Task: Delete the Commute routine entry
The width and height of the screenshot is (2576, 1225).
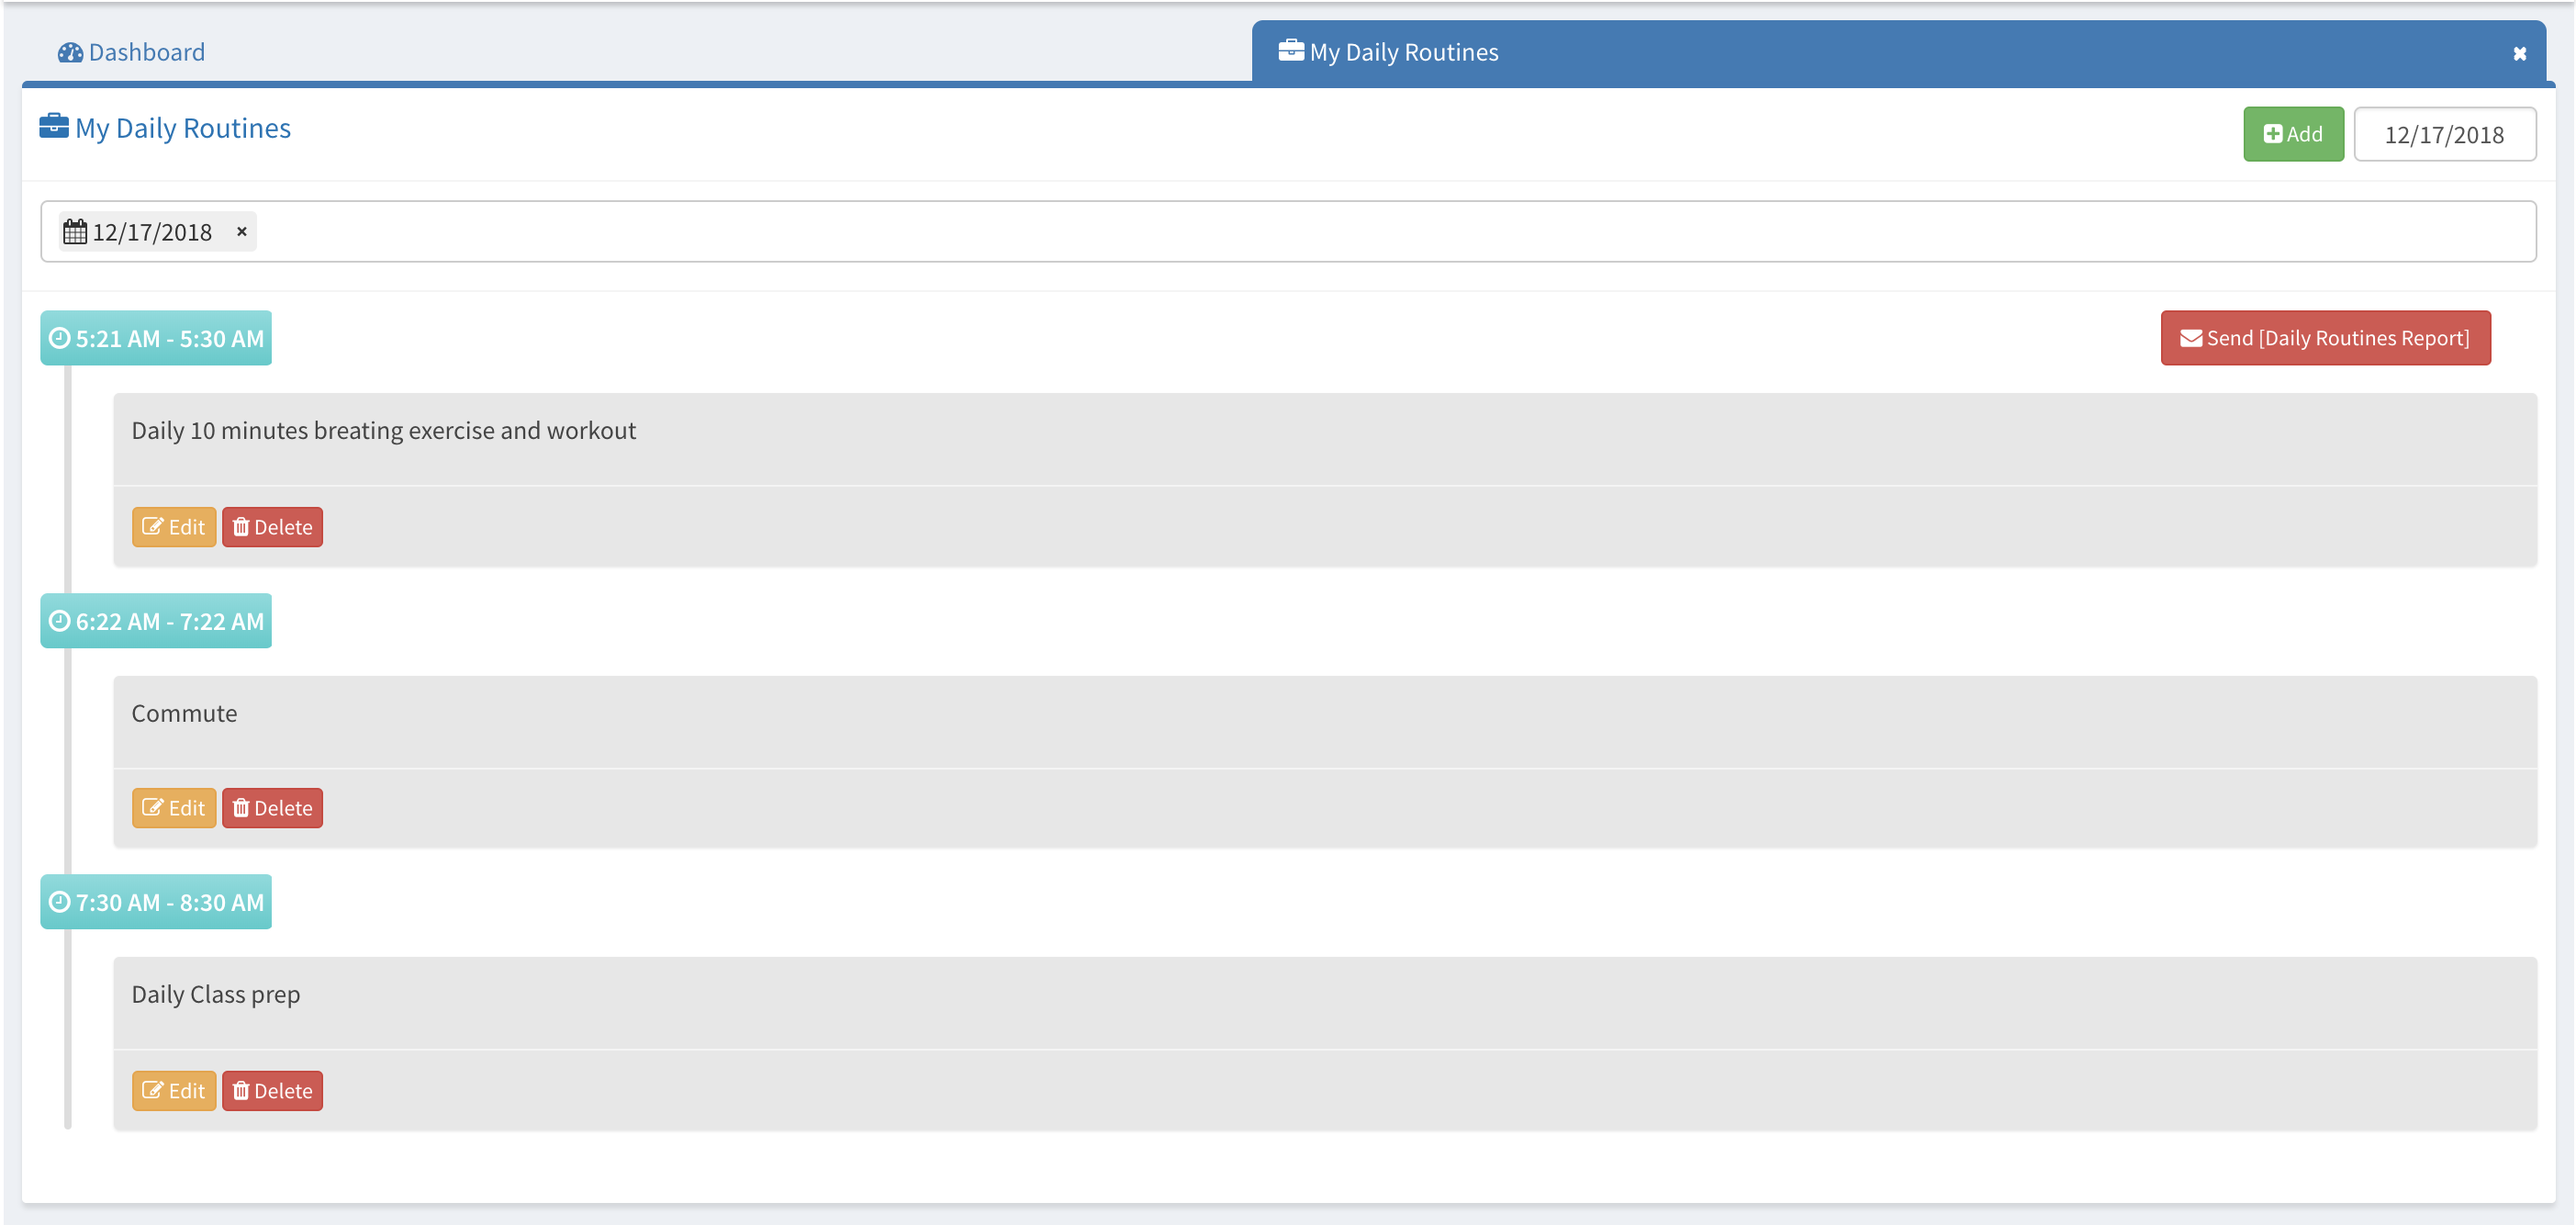Action: pos(272,808)
